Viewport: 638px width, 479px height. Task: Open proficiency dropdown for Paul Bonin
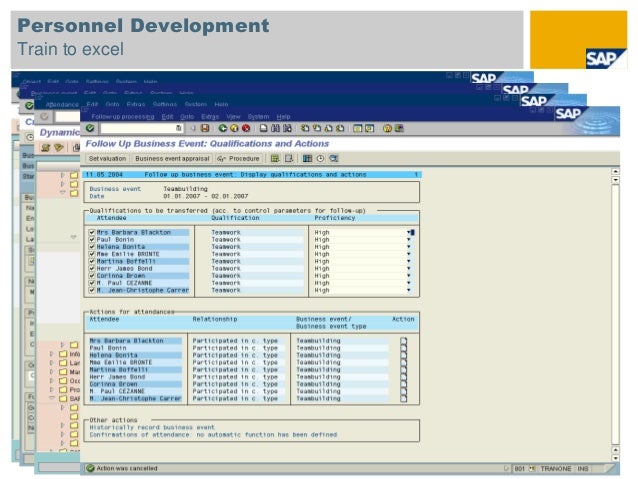(409, 240)
